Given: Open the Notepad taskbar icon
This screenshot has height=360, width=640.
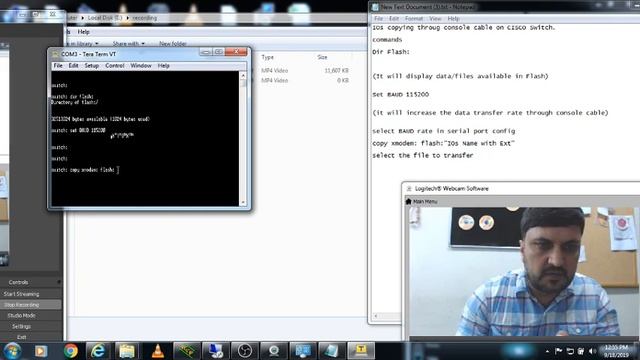Looking at the screenshot, I should tap(331, 351).
